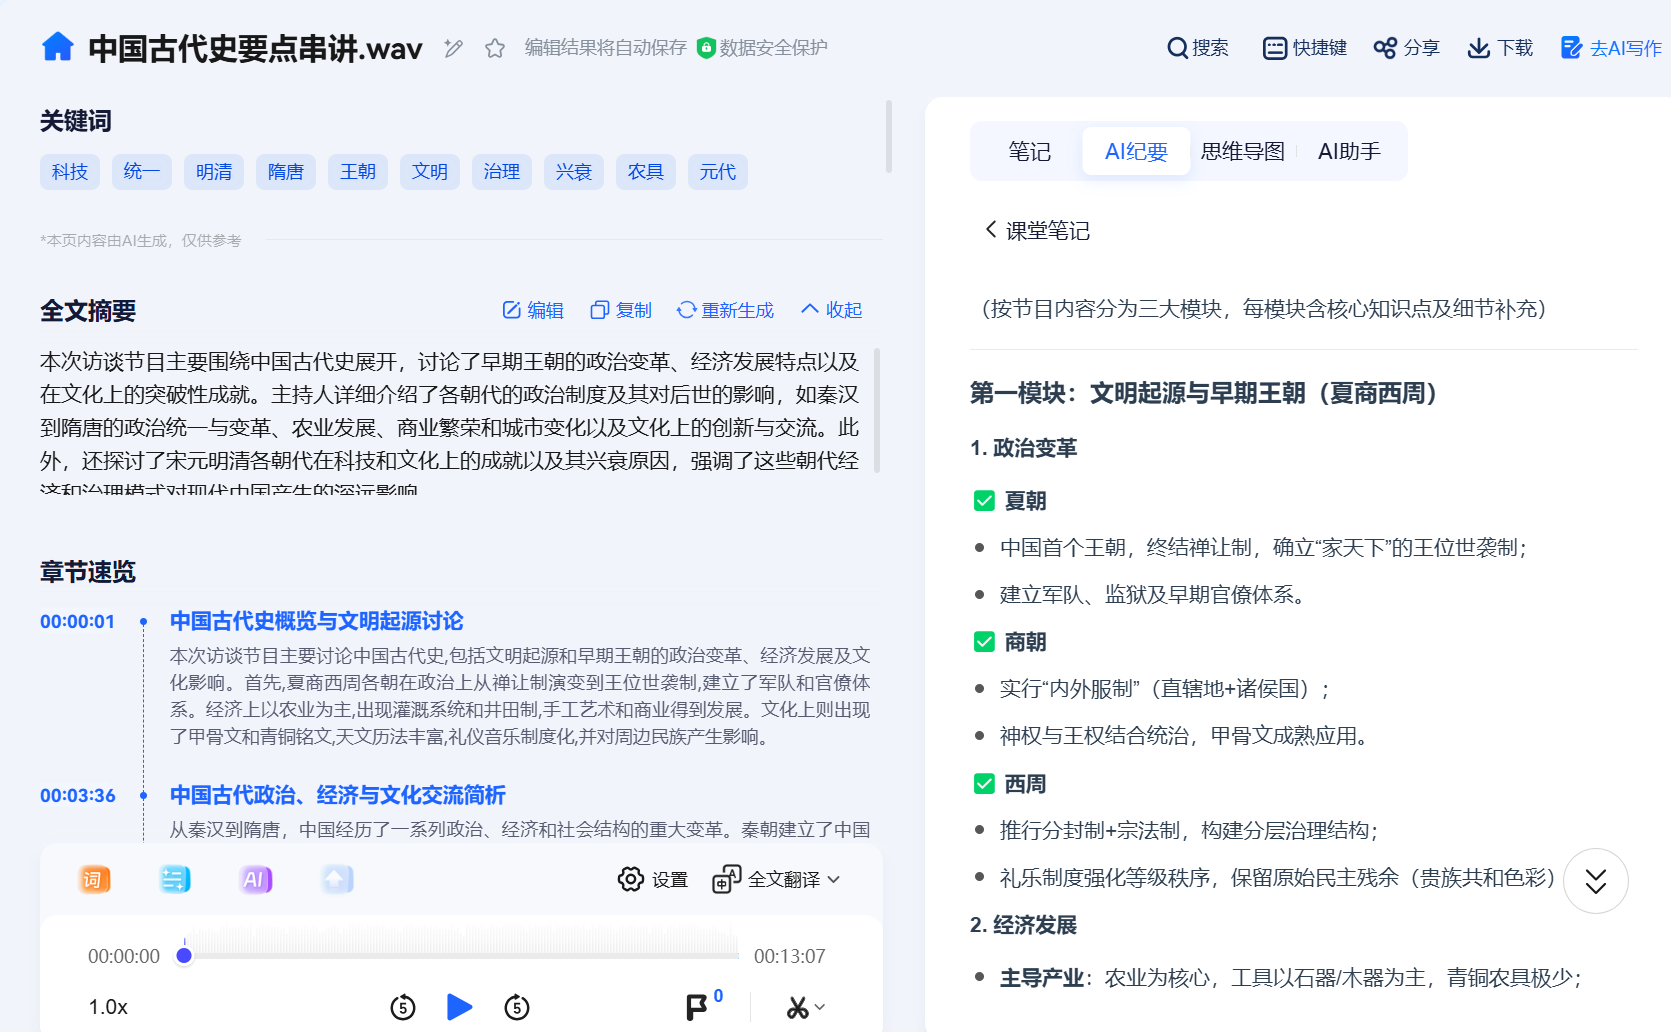Skip back 5 seconds
This screenshot has width=1671, height=1032.
[x=403, y=1007]
